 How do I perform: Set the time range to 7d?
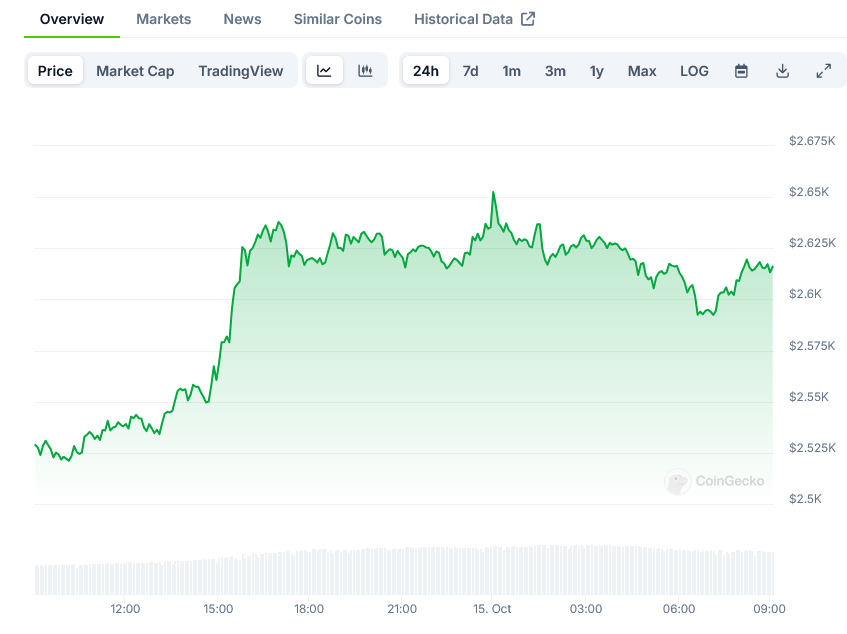pyautogui.click(x=470, y=71)
